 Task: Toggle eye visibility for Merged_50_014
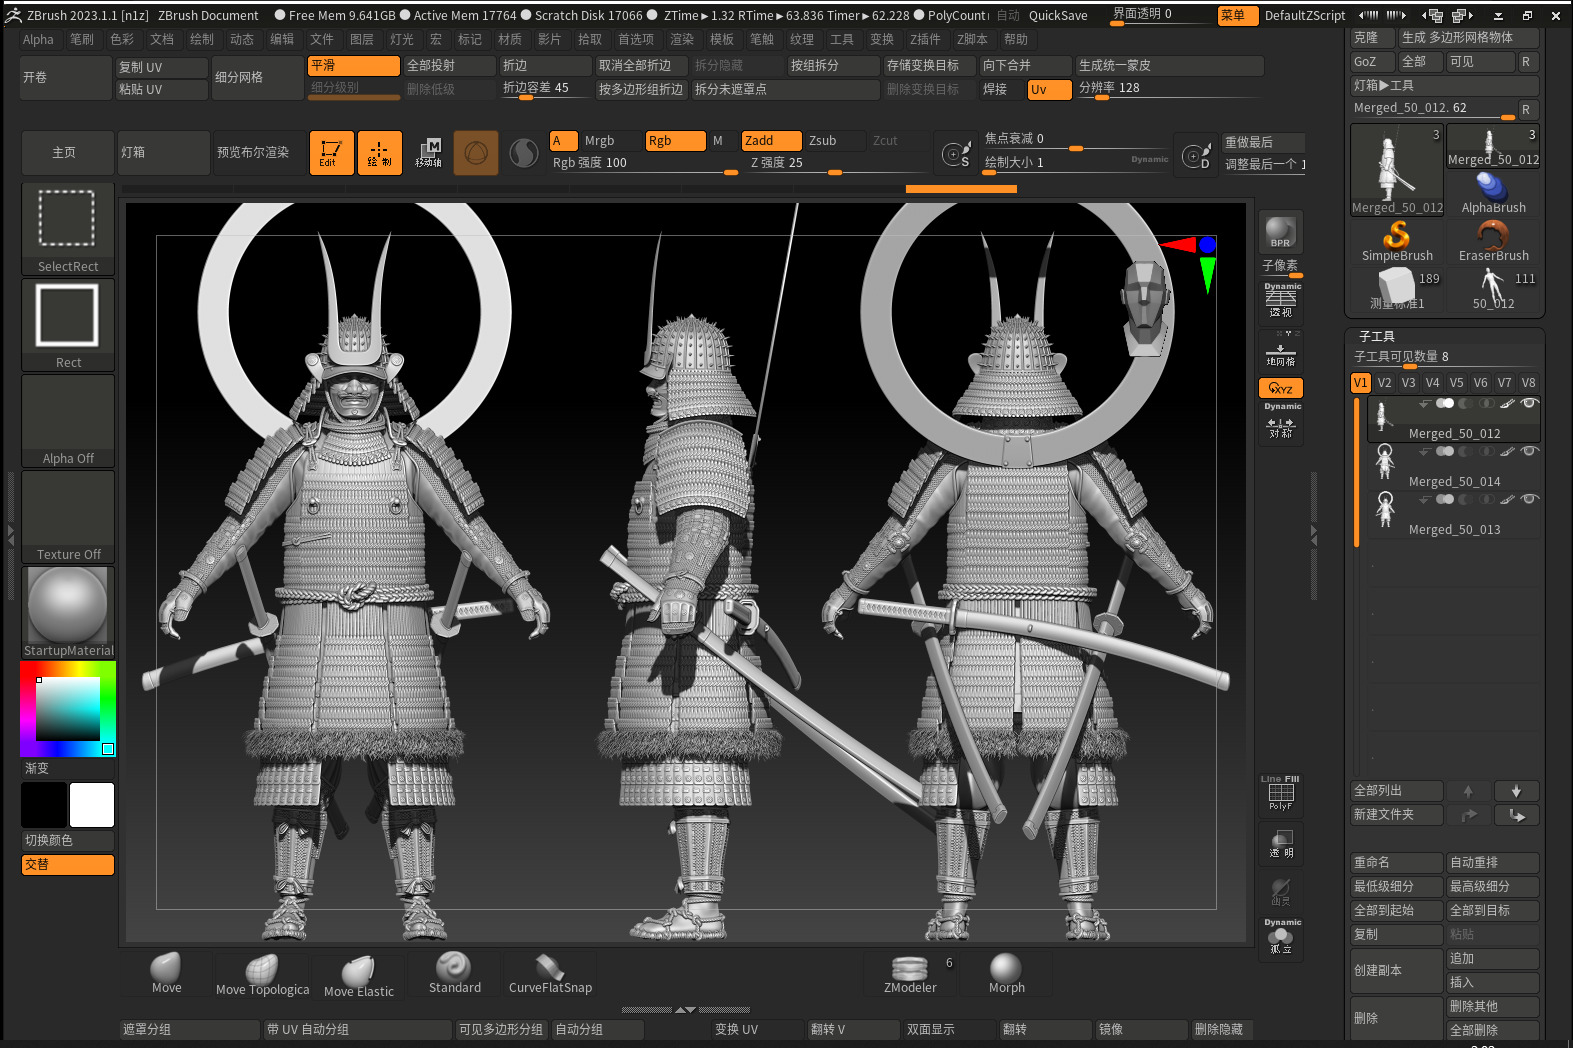point(1529,451)
